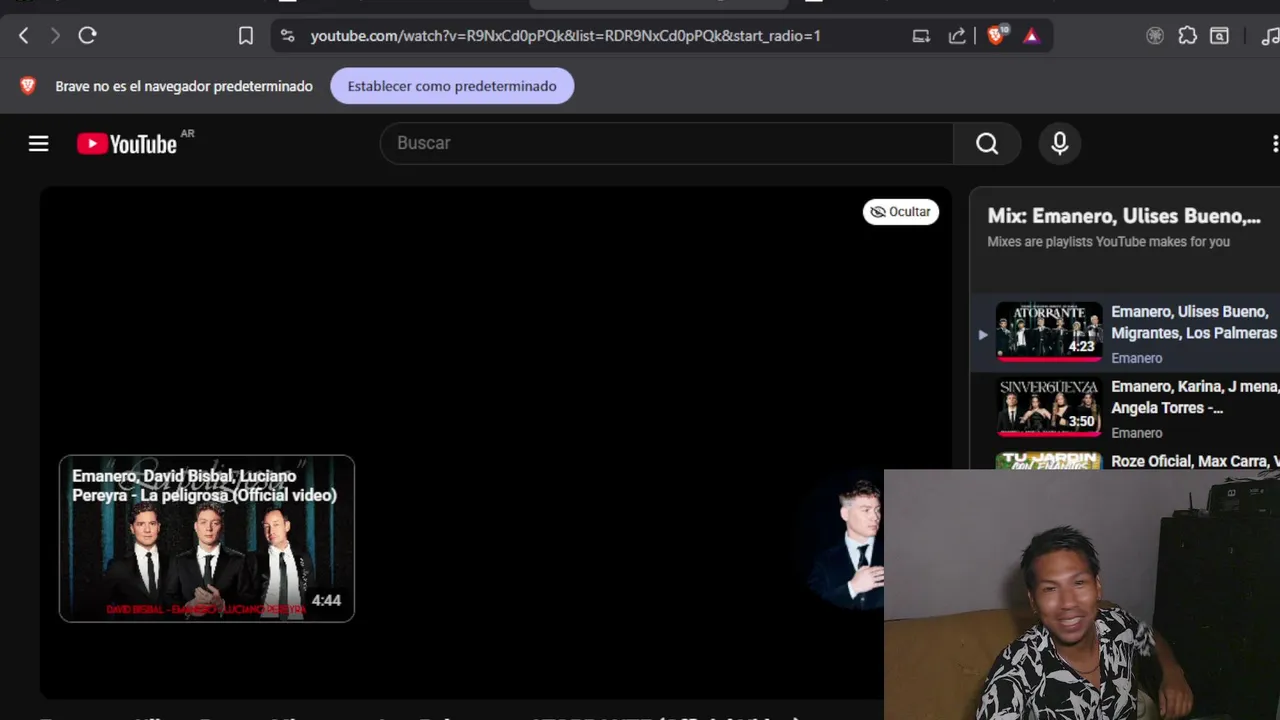The height and width of the screenshot is (720, 1280).
Task: Open the SINVERGUENZA thumbnail in the mix
Action: [1049, 406]
